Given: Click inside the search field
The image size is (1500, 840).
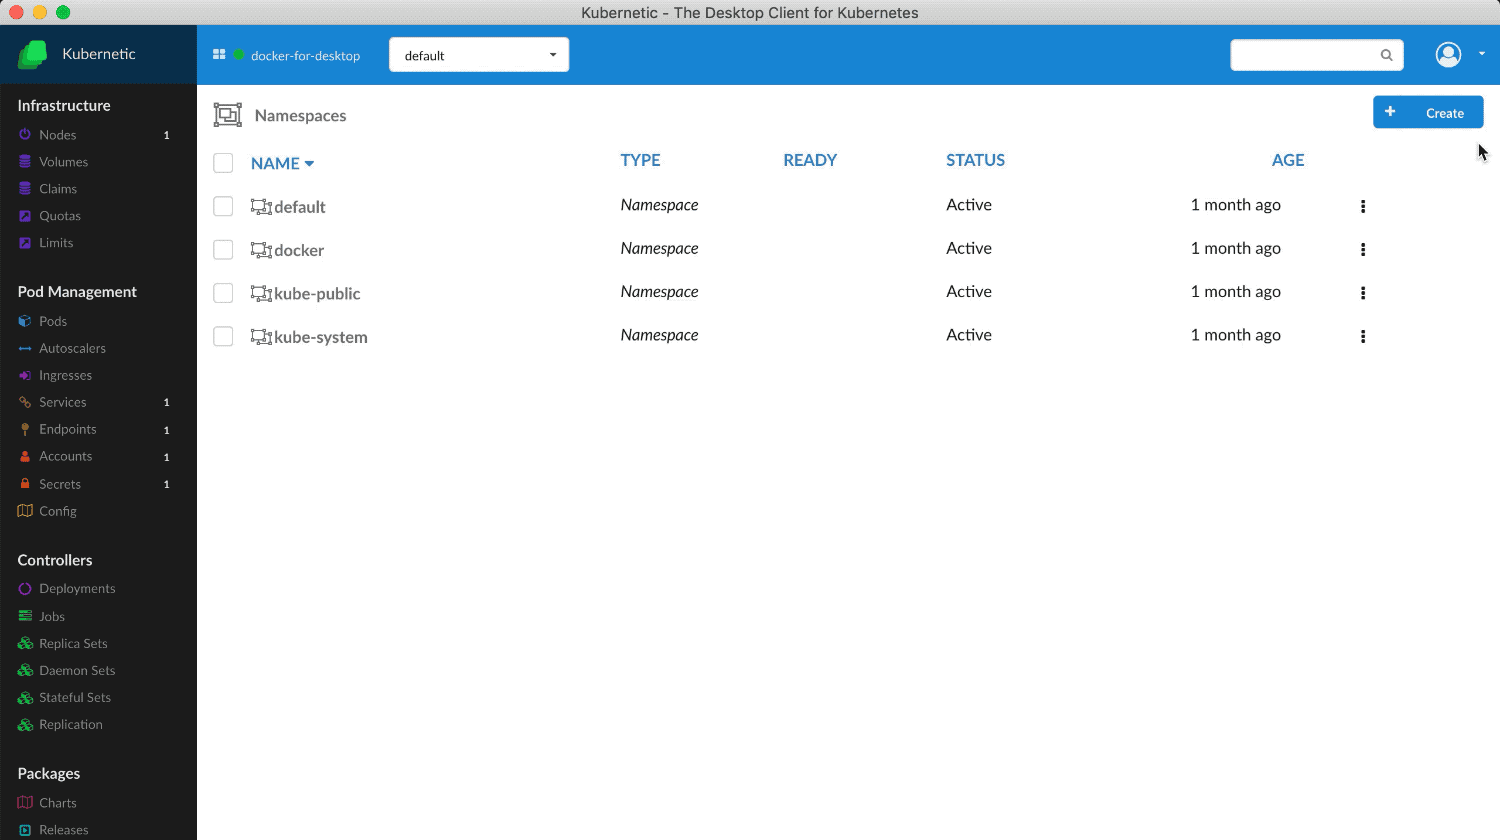Looking at the screenshot, I should tap(1300, 55).
